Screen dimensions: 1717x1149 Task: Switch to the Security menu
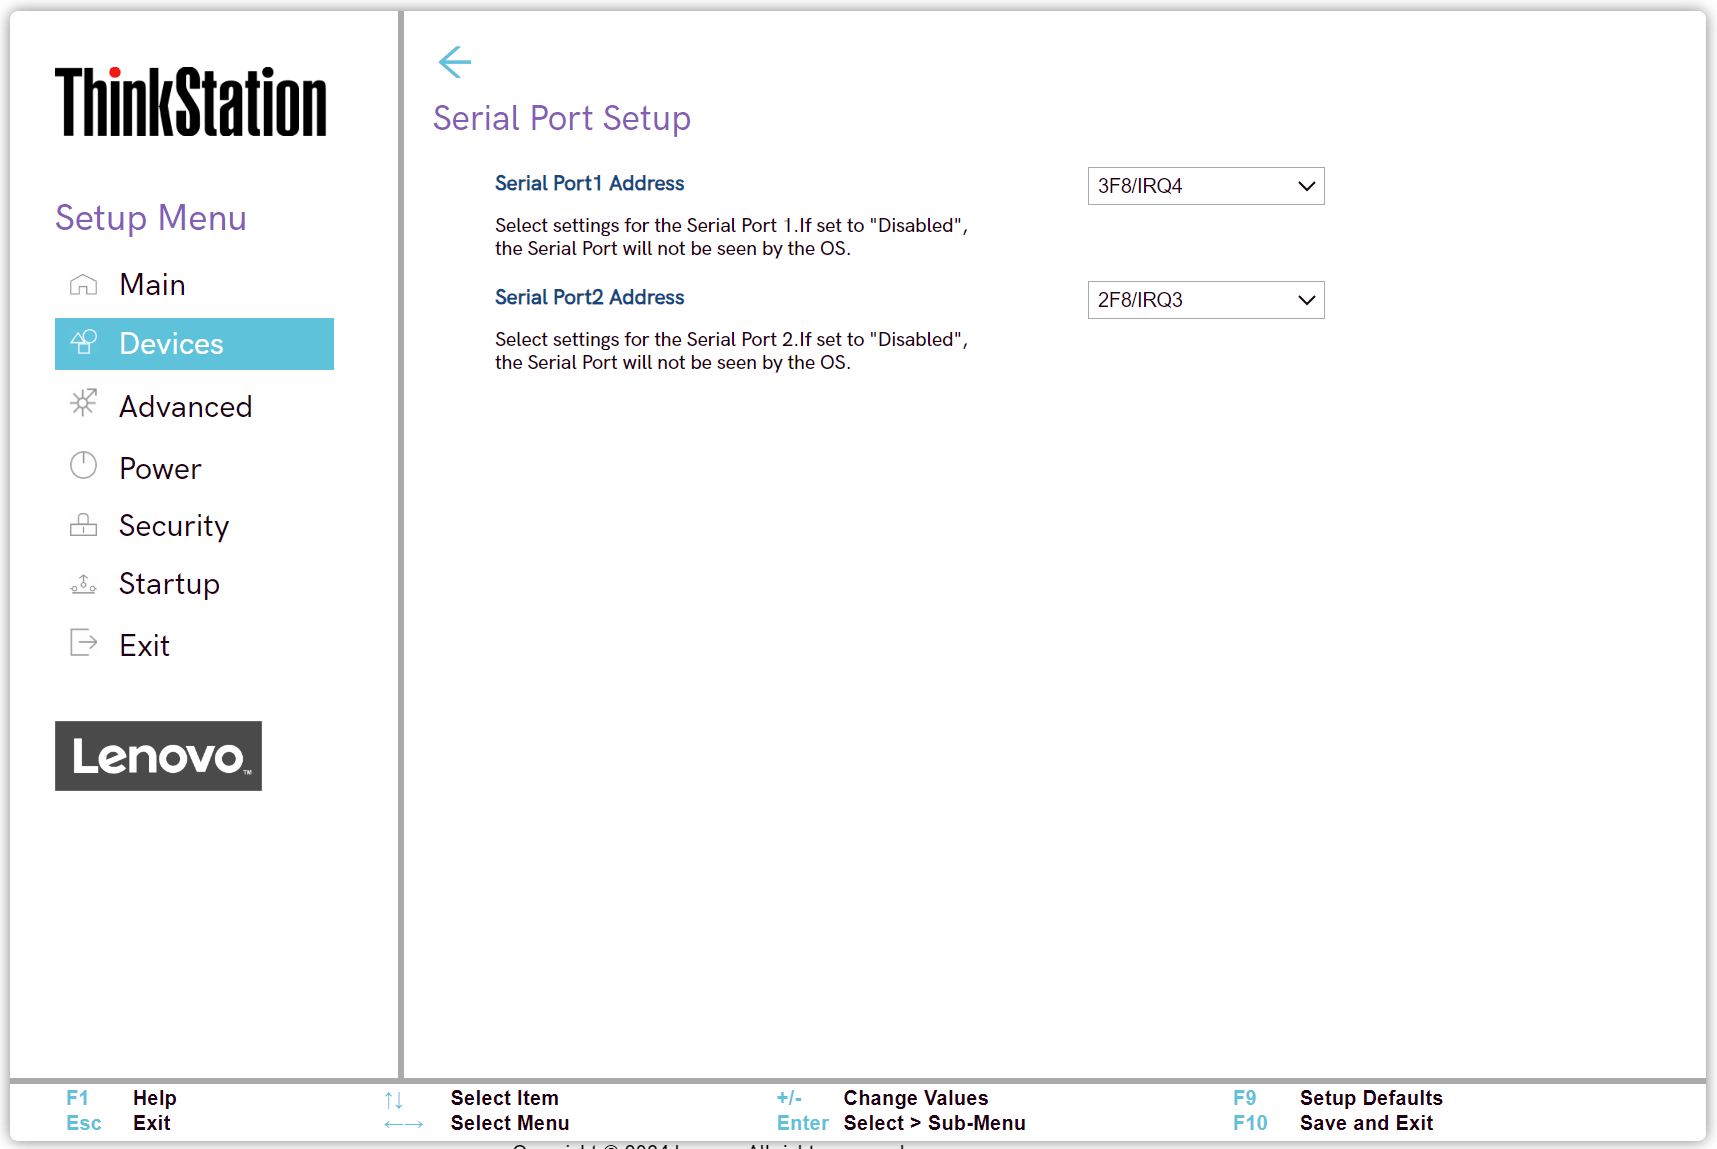(175, 525)
